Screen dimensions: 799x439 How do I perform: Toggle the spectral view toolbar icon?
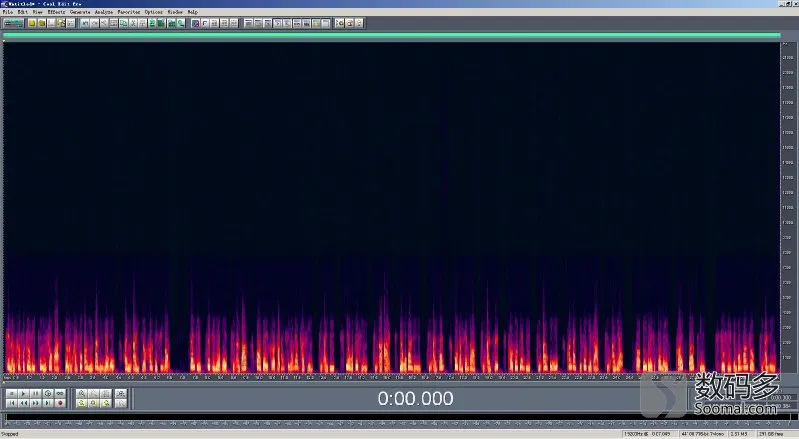click(x=195, y=23)
